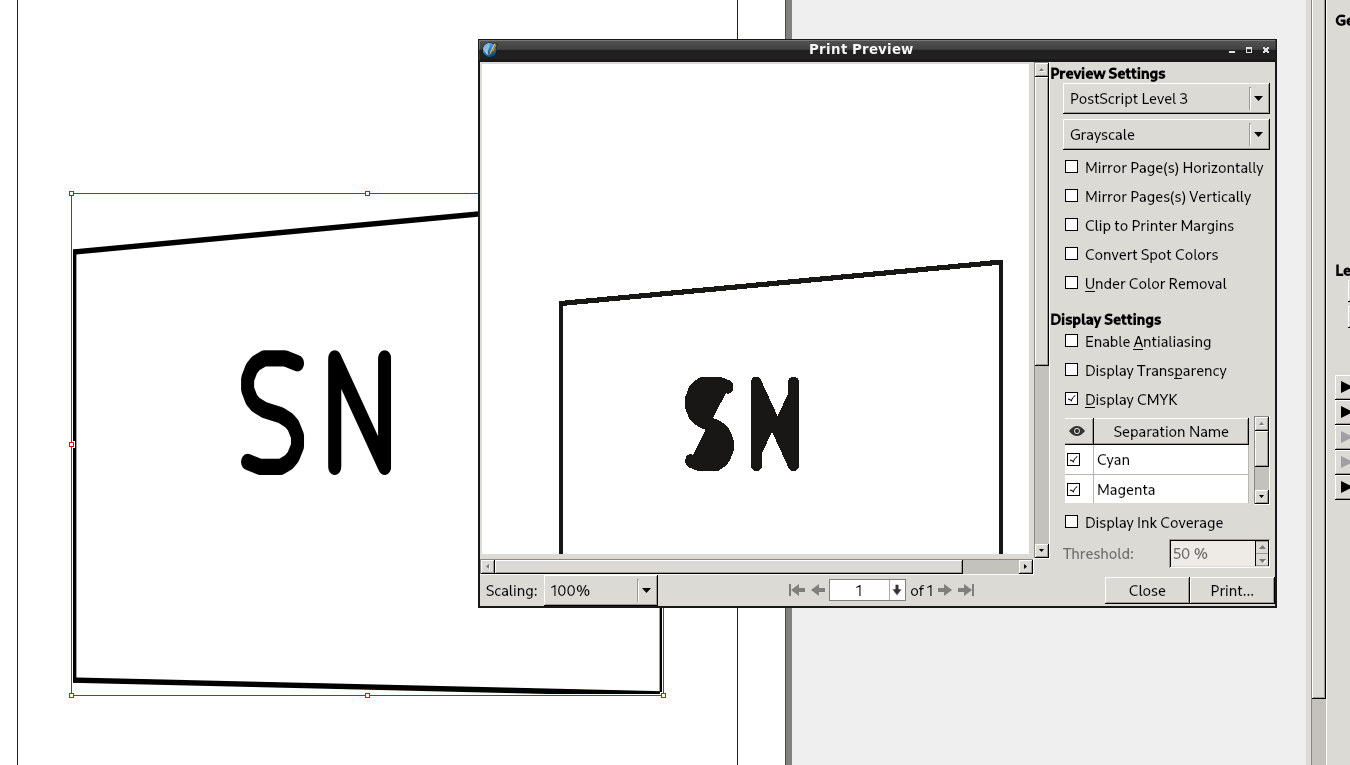The width and height of the screenshot is (1350, 765).
Task: Enable Mirror Page(s) Horizontally
Action: coord(1072,167)
